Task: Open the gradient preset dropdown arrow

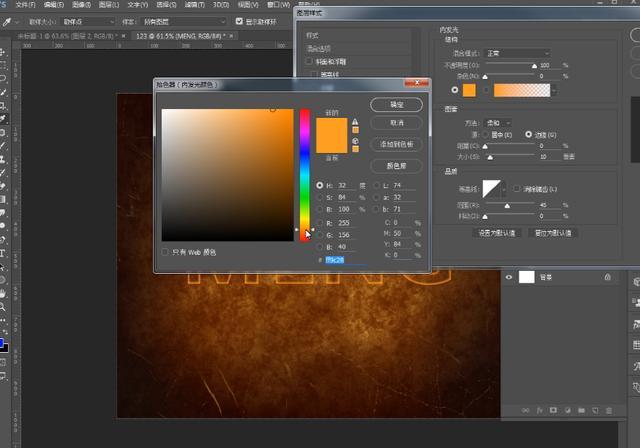Action: point(554,90)
